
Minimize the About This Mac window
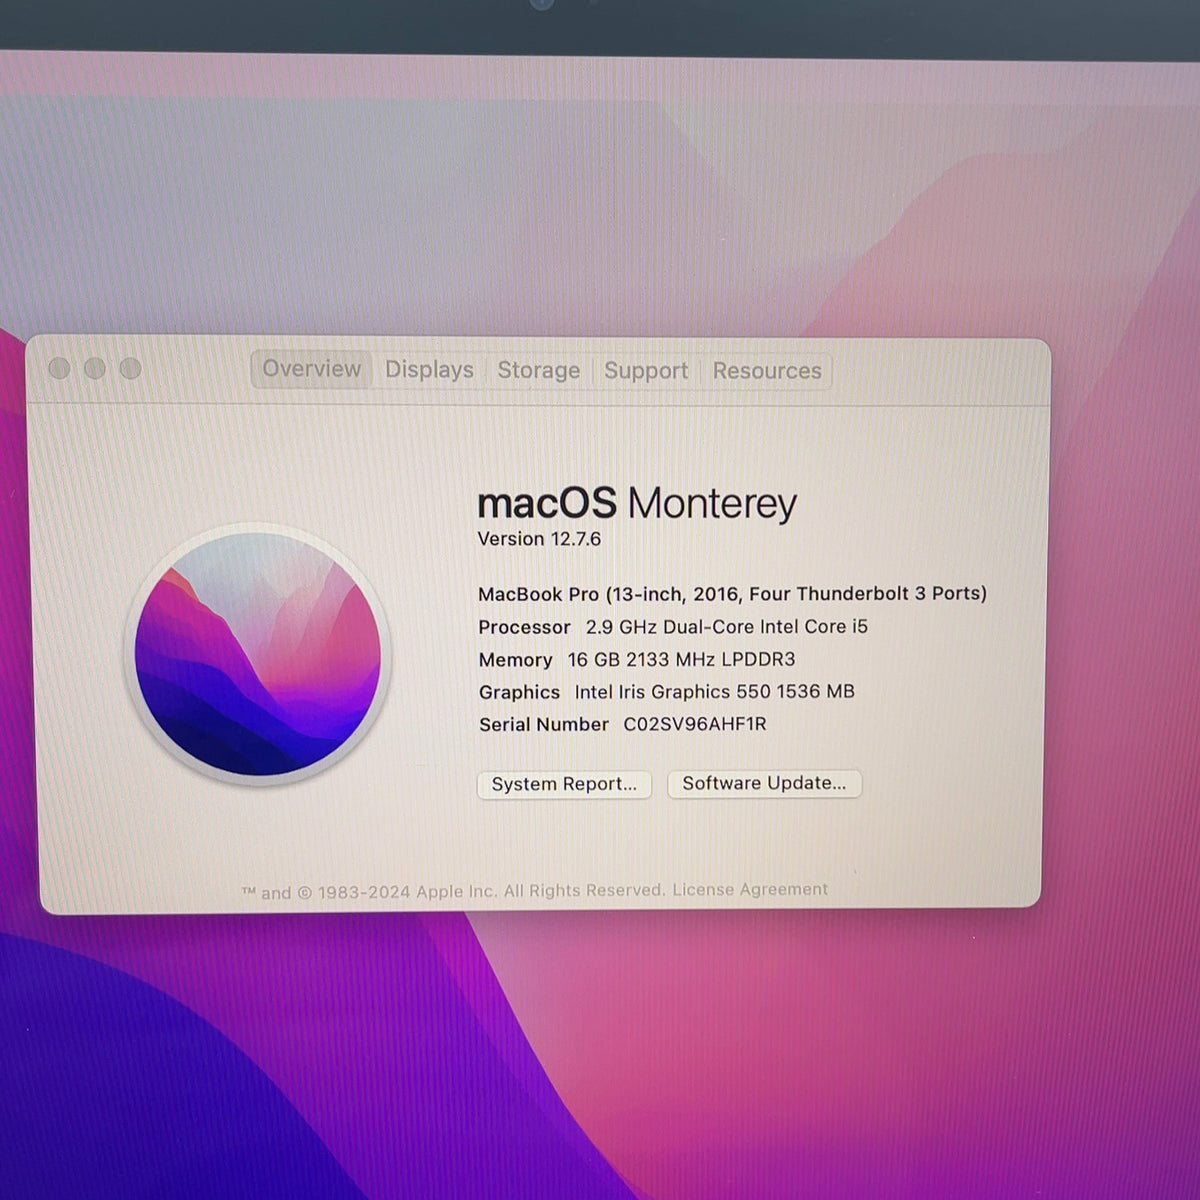point(95,368)
